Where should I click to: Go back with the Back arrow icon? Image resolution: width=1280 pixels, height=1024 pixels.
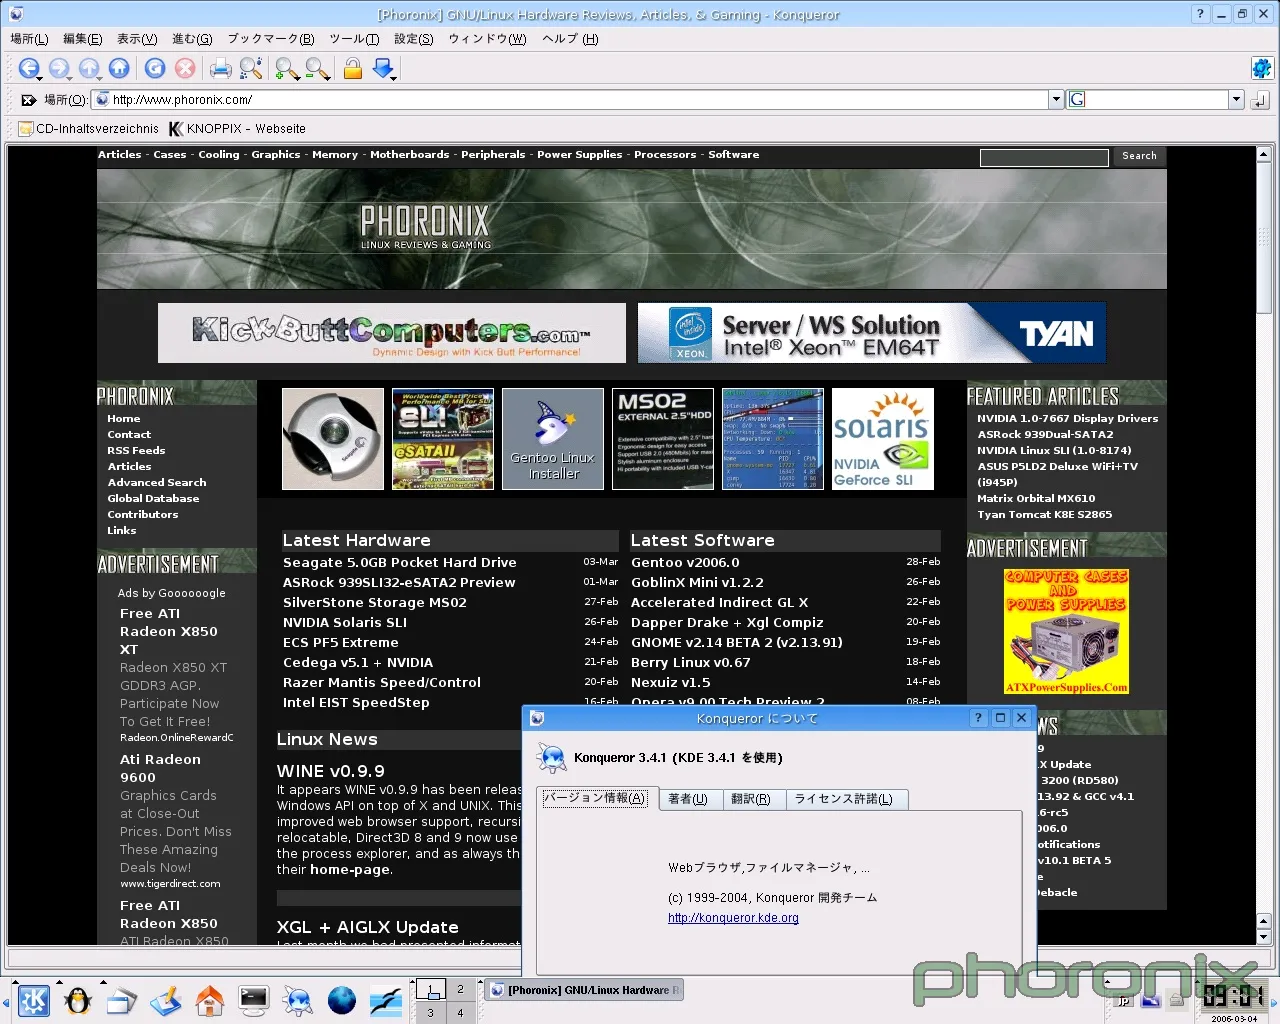27,68
